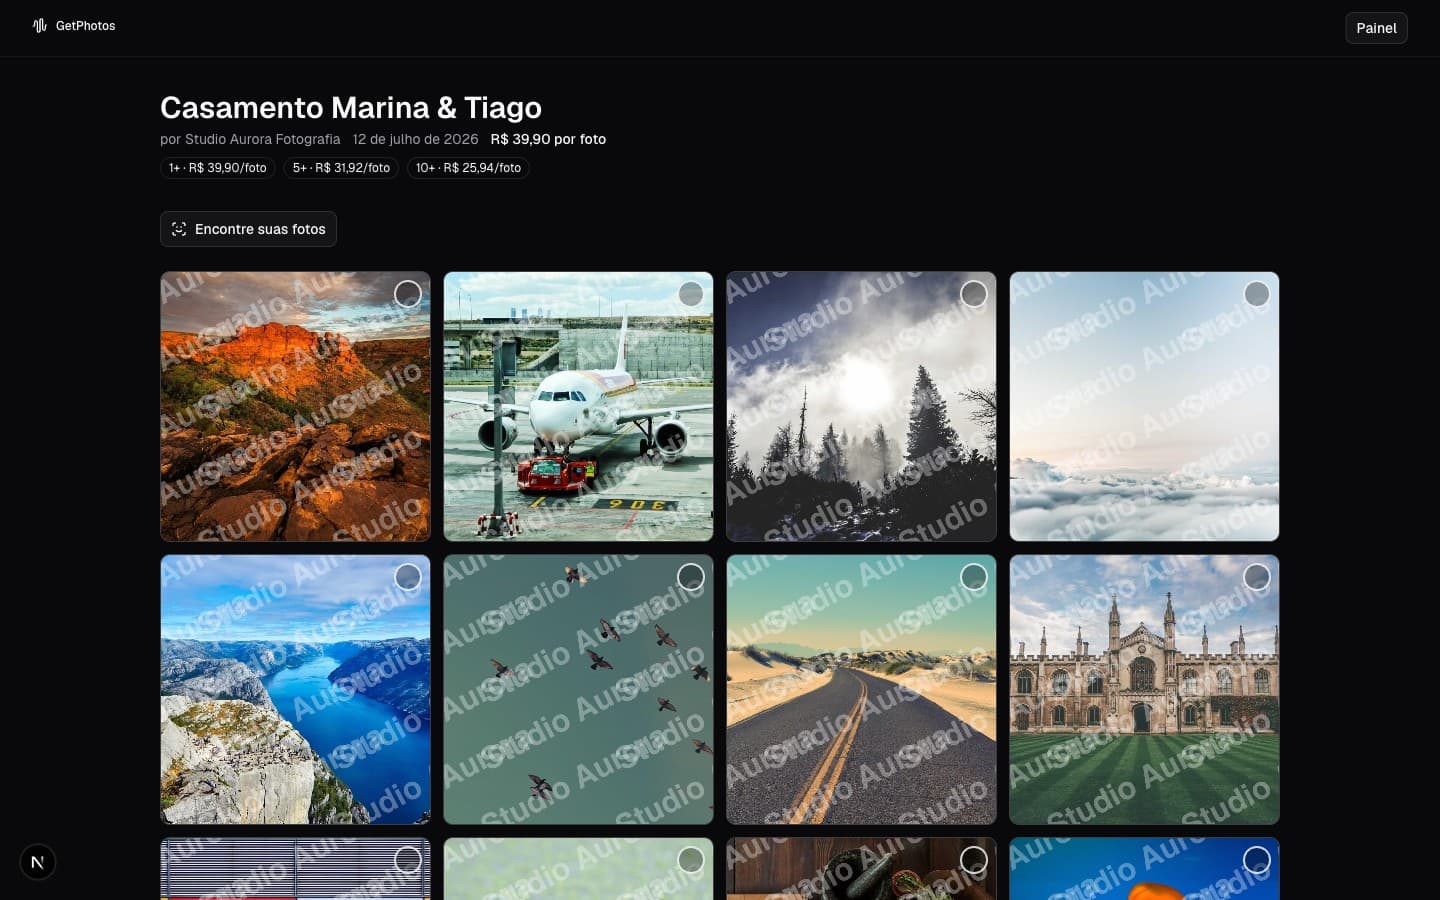Click the date 12 de julho de 2026
1440x900 pixels.
click(x=415, y=139)
